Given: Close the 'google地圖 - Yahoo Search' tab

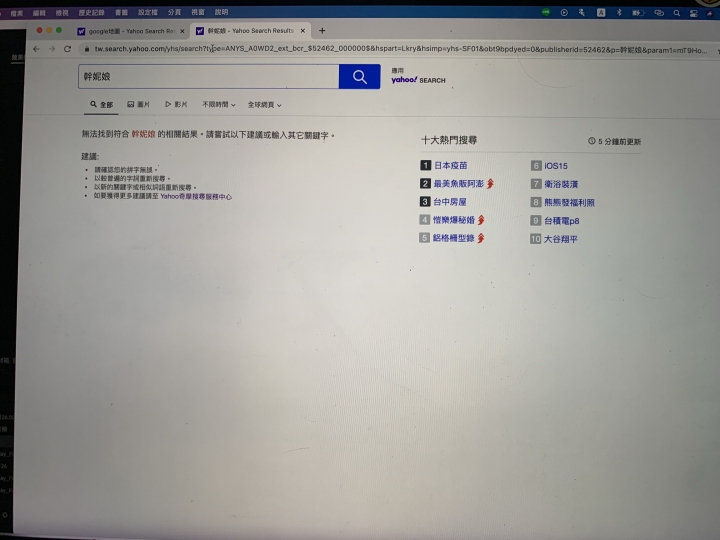Looking at the screenshot, I should (x=182, y=31).
